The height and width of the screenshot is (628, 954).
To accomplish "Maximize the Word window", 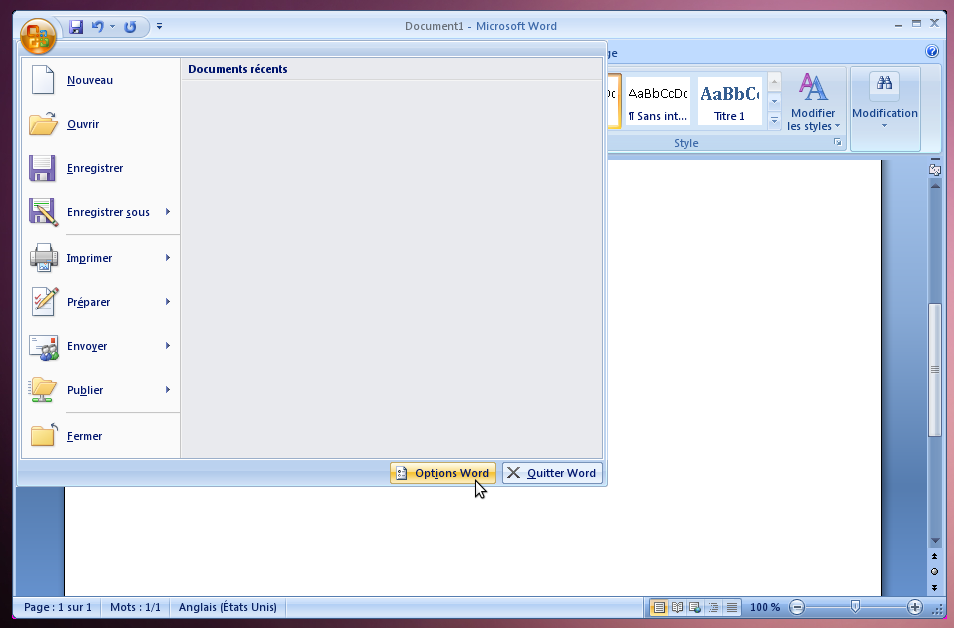I will pyautogui.click(x=916, y=24).
